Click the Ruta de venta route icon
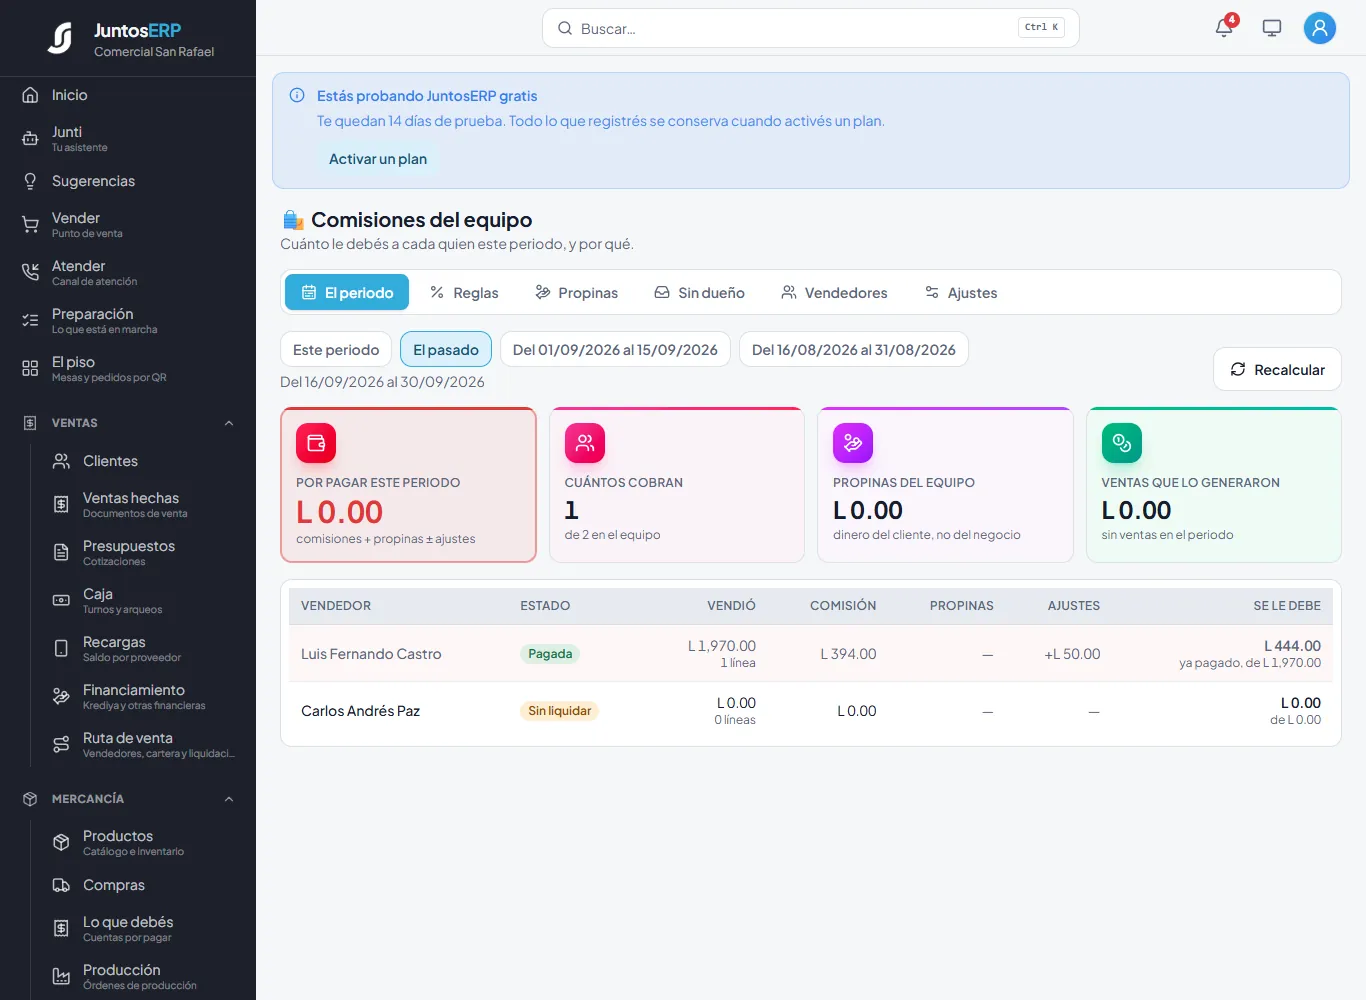The image size is (1366, 1000). (61, 745)
